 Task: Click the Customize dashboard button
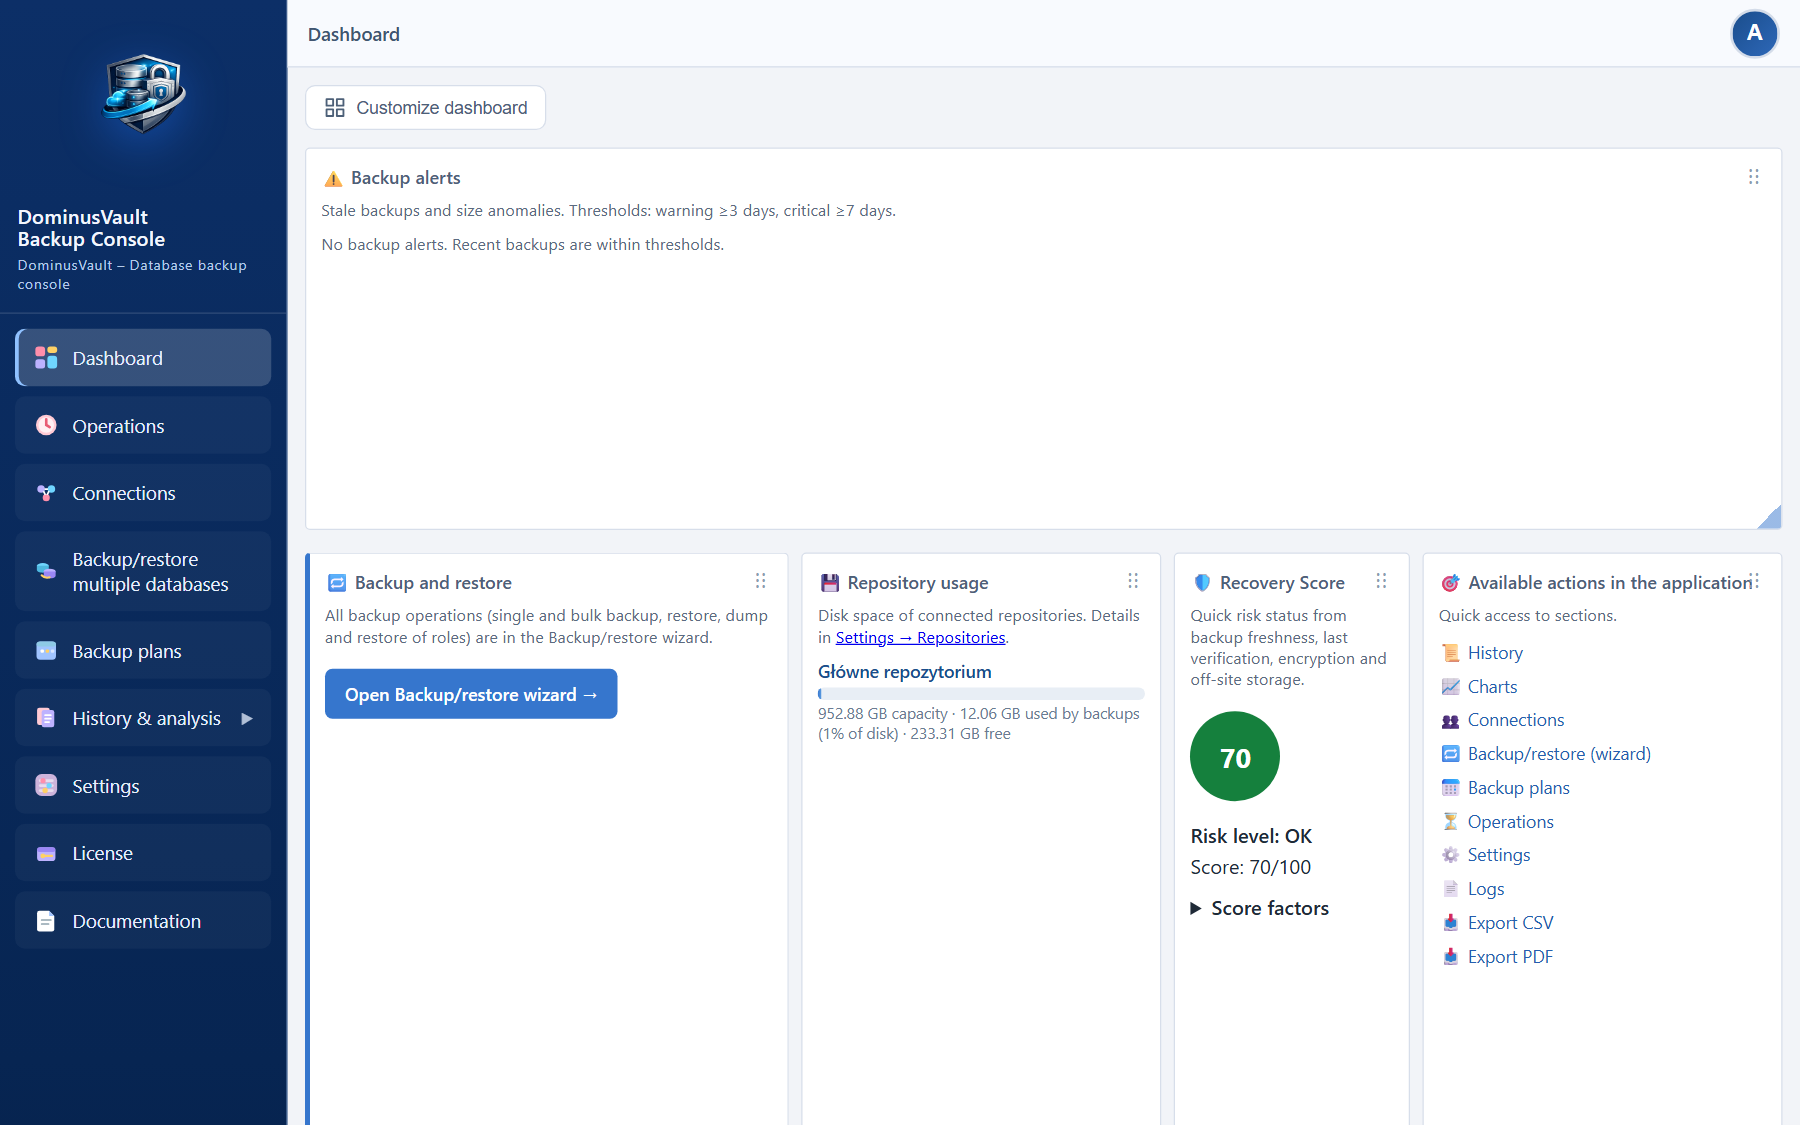pos(425,108)
